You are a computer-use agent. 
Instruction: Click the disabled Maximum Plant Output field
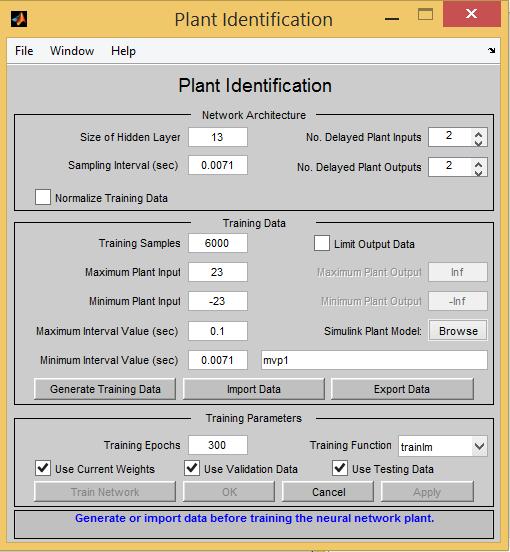pyautogui.click(x=458, y=272)
